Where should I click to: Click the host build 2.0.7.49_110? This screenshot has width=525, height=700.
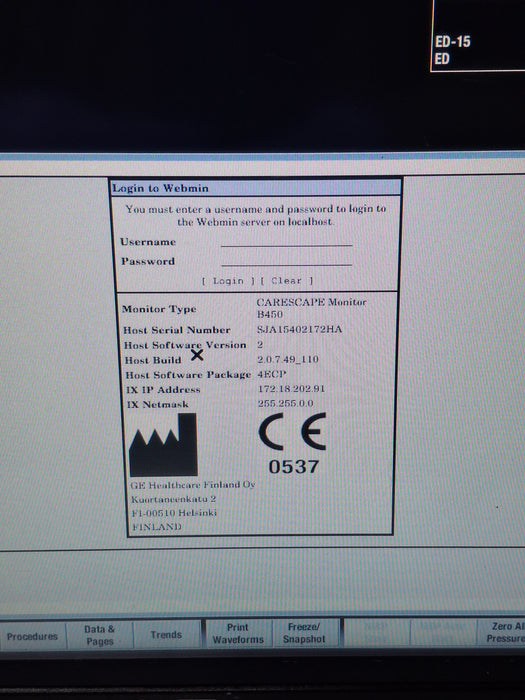(288, 359)
